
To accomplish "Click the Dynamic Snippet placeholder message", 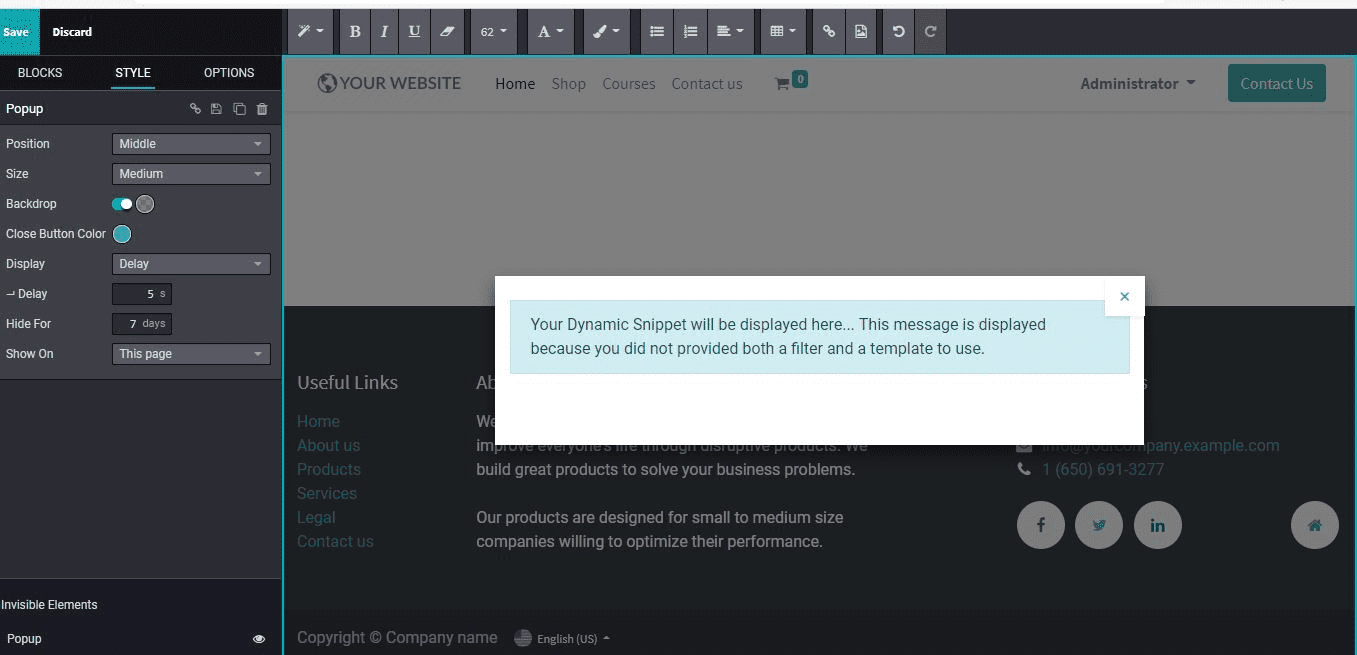I will point(820,337).
